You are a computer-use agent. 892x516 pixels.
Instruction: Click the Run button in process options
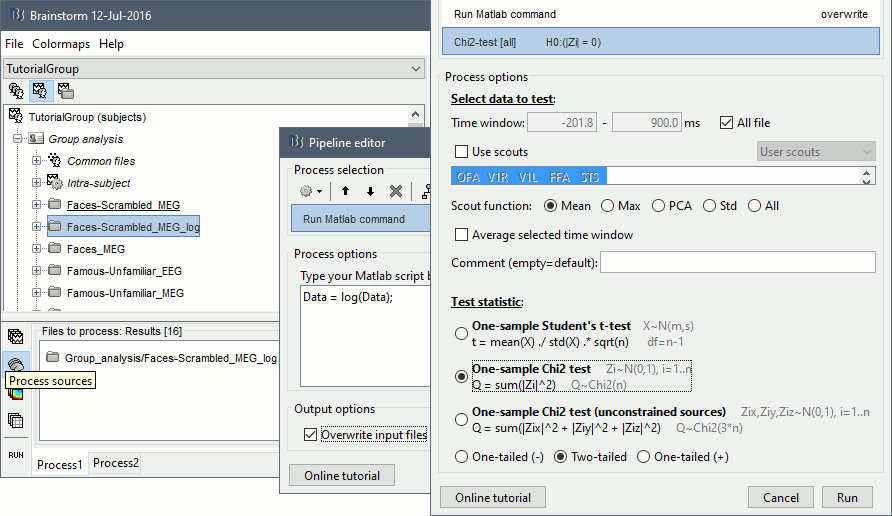pos(847,497)
